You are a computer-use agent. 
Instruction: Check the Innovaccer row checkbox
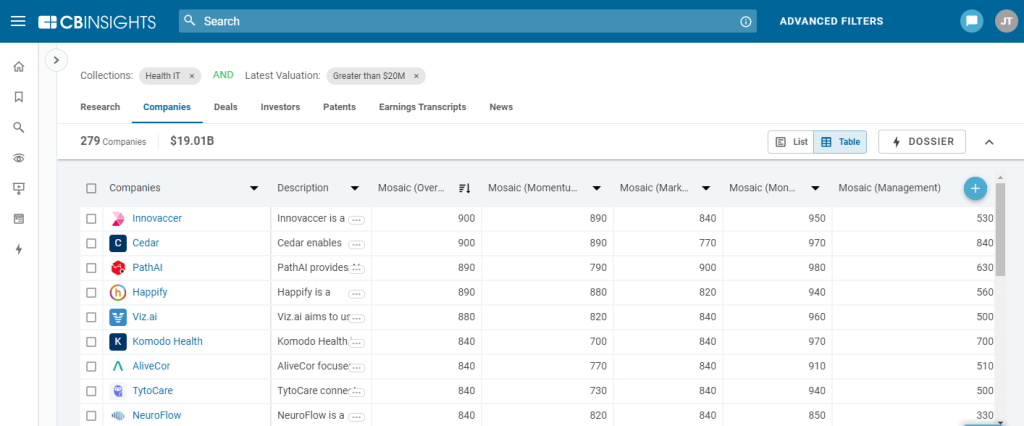(92, 218)
